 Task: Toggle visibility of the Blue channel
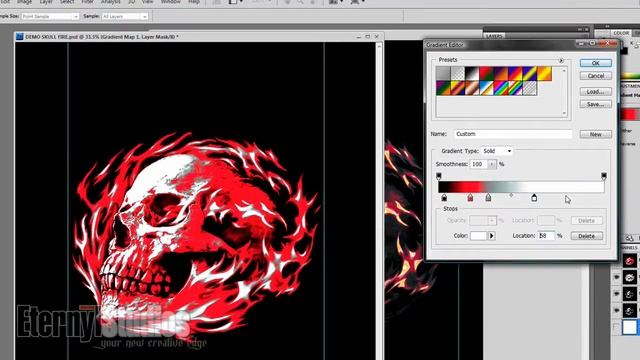(617, 311)
